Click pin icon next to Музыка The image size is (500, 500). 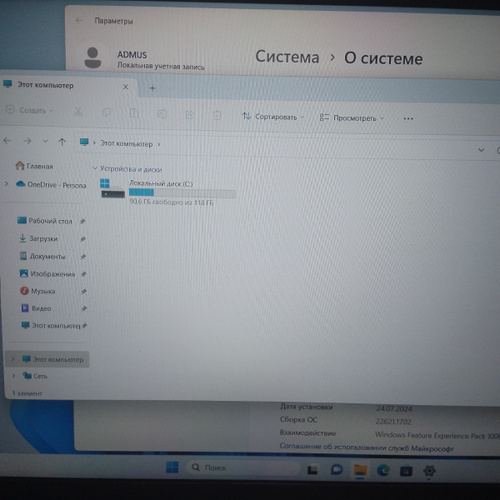[x=84, y=292]
